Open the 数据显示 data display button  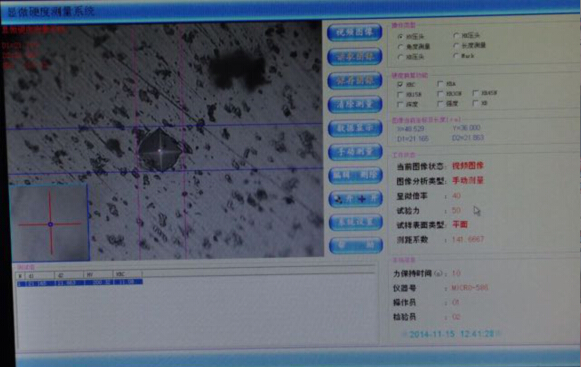click(355, 128)
